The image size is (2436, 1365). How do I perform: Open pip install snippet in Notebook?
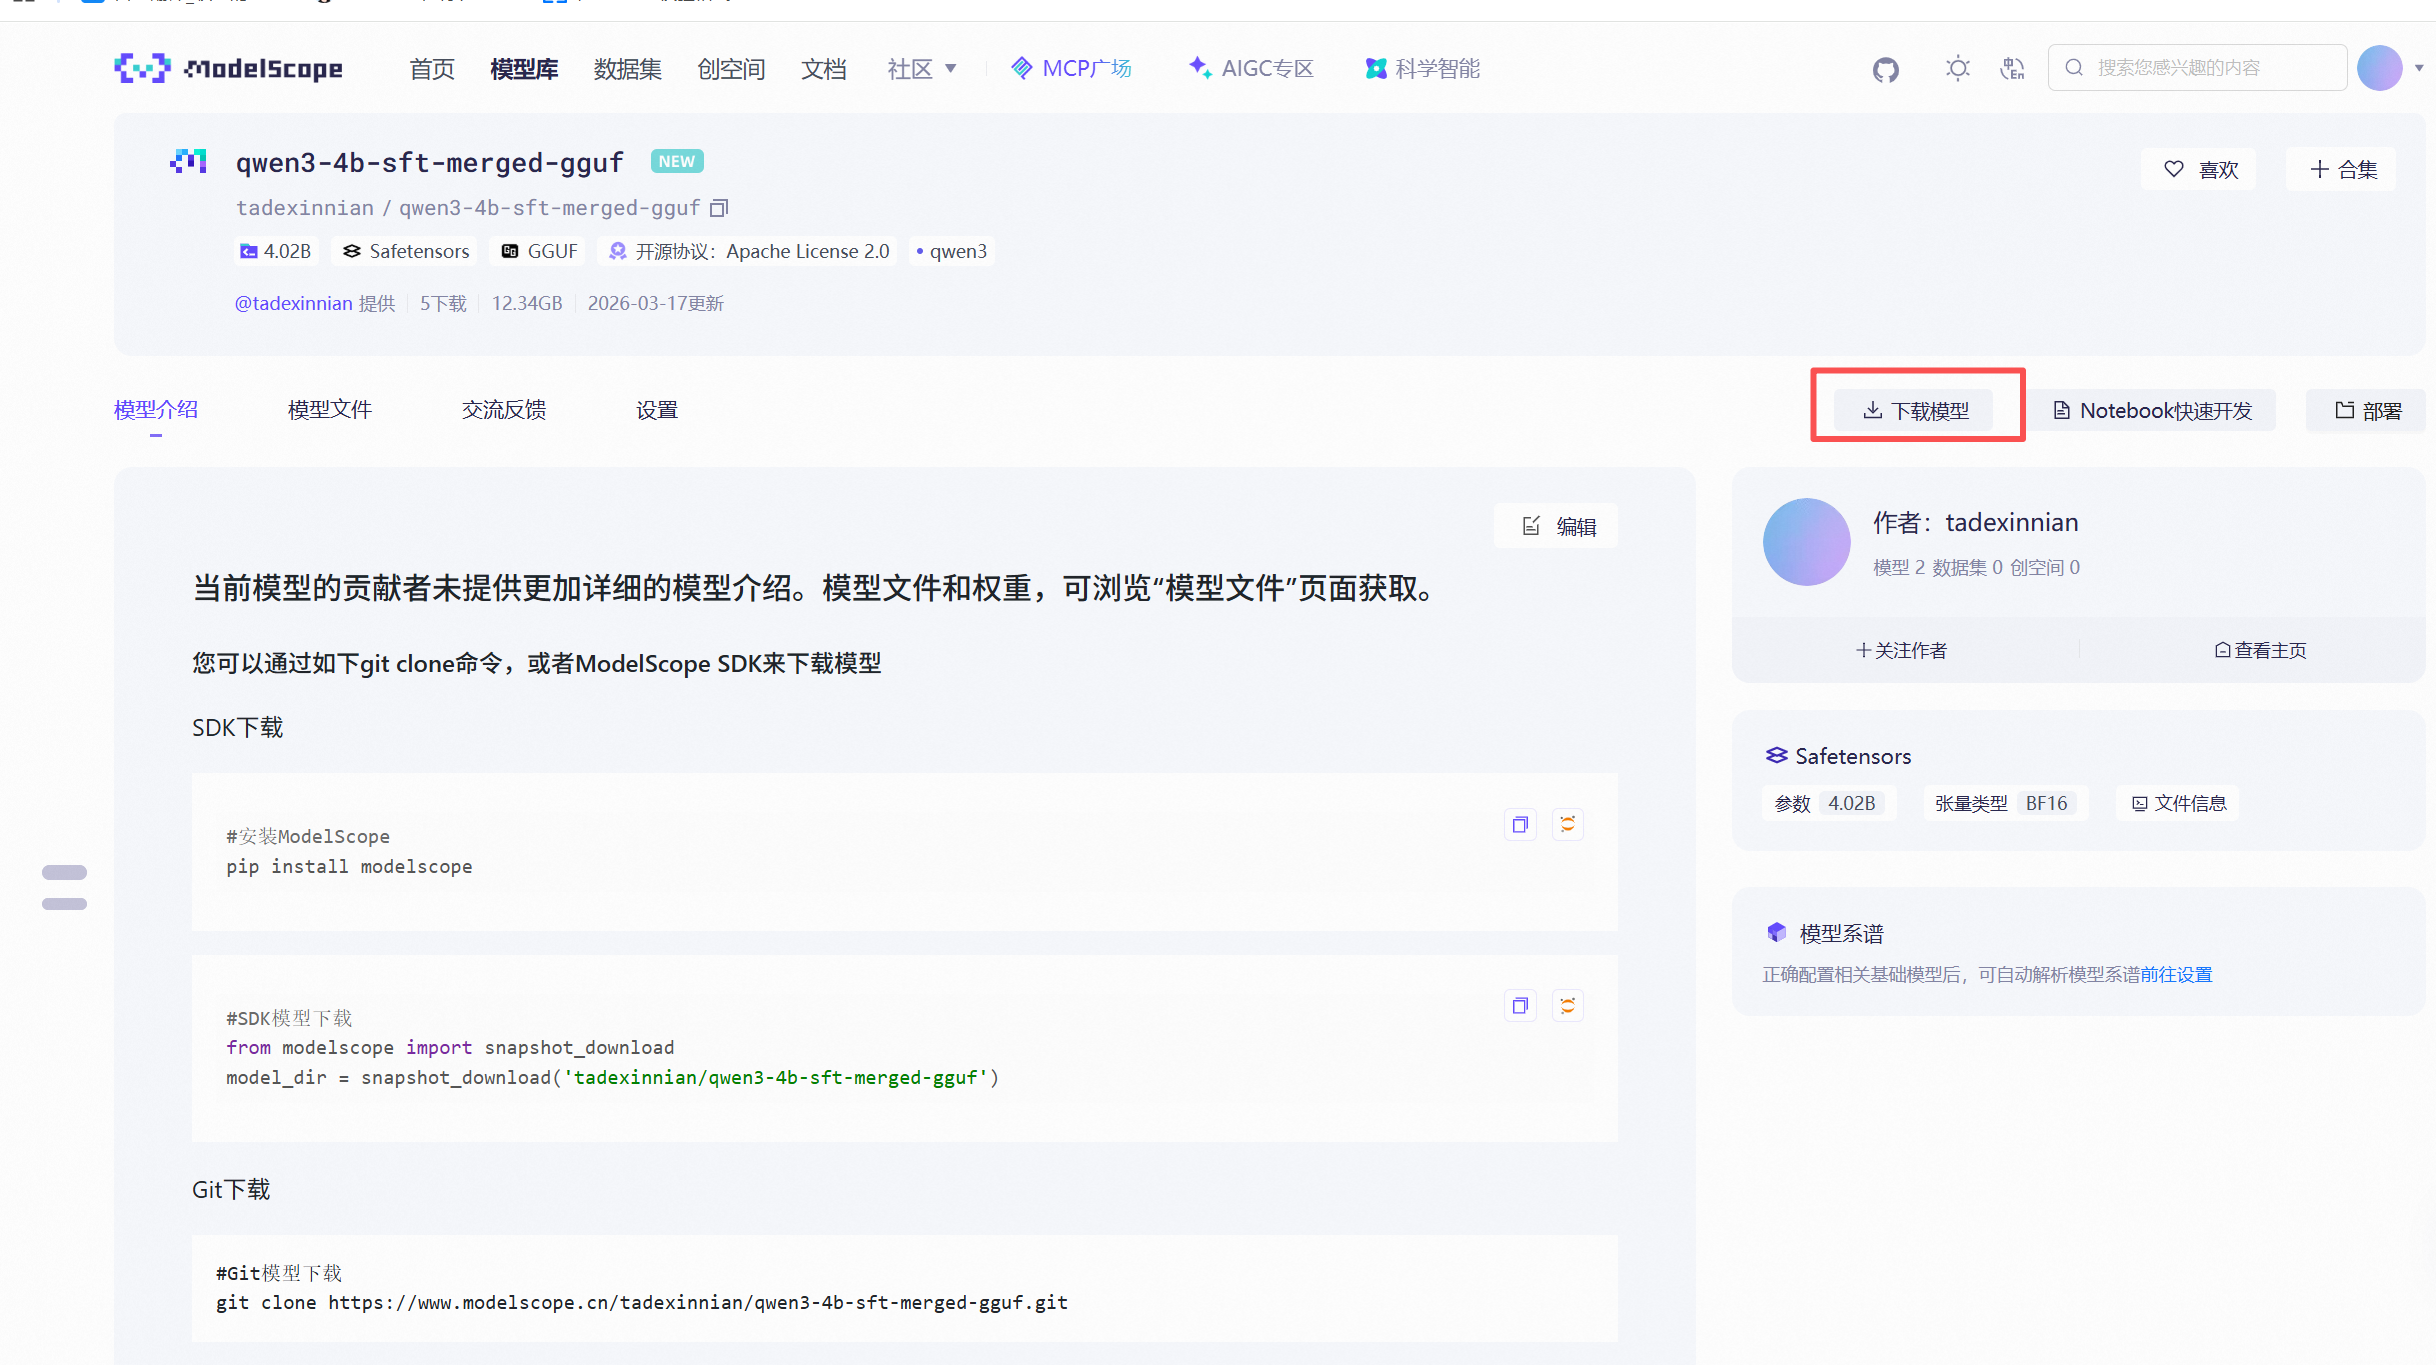coord(1567,825)
